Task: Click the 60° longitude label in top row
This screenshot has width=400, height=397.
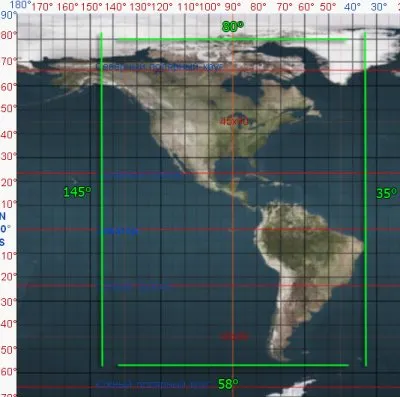Action: pos(306,7)
